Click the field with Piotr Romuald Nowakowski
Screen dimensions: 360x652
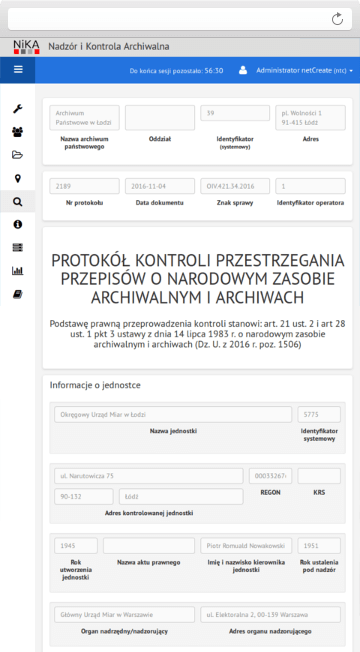point(246,546)
